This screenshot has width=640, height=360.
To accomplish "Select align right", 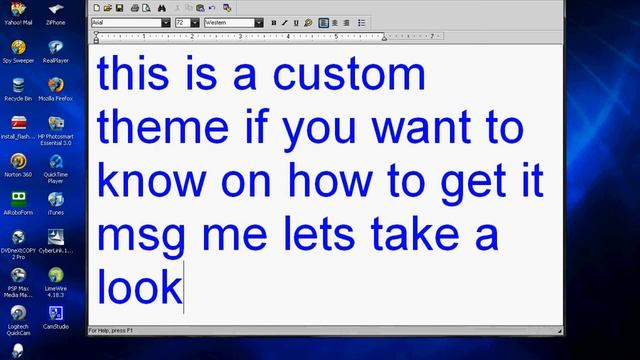I will [x=346, y=23].
